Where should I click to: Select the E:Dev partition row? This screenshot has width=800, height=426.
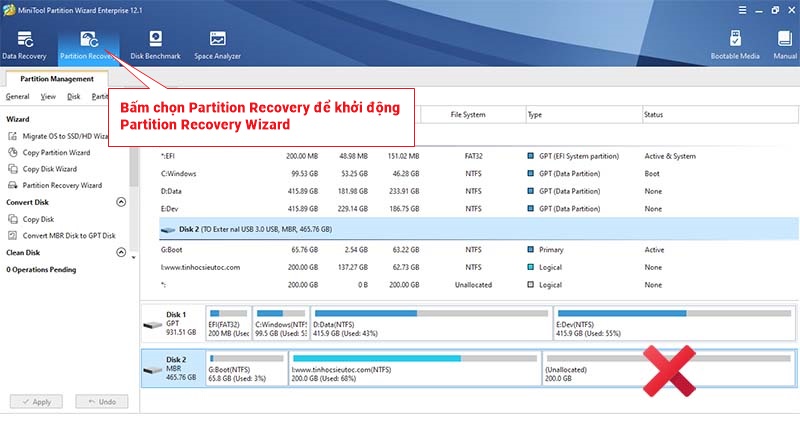coord(479,209)
